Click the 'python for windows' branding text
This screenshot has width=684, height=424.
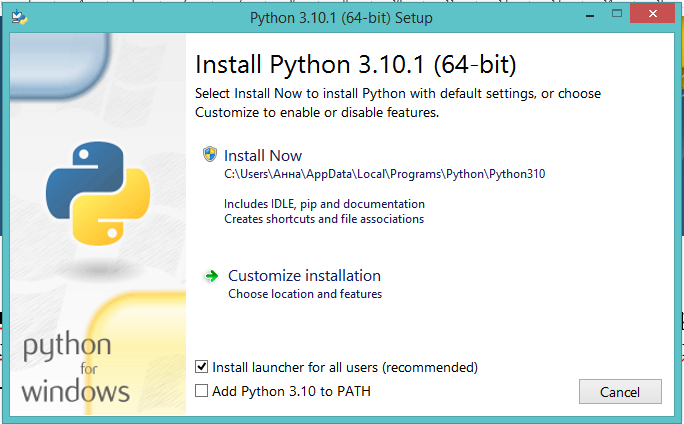point(73,367)
